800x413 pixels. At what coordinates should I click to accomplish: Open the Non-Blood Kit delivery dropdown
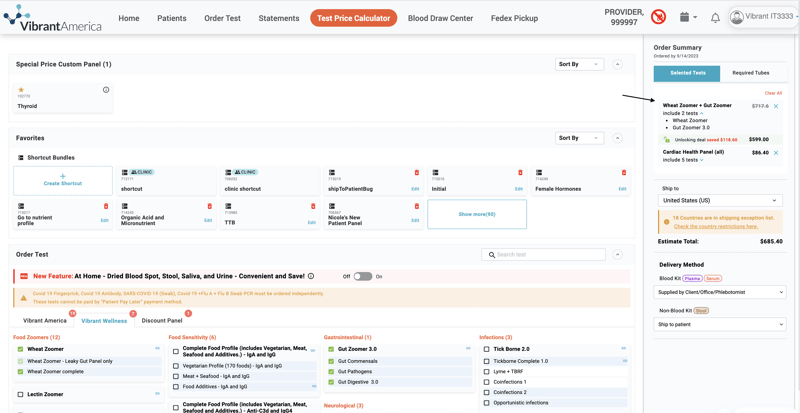(720, 324)
